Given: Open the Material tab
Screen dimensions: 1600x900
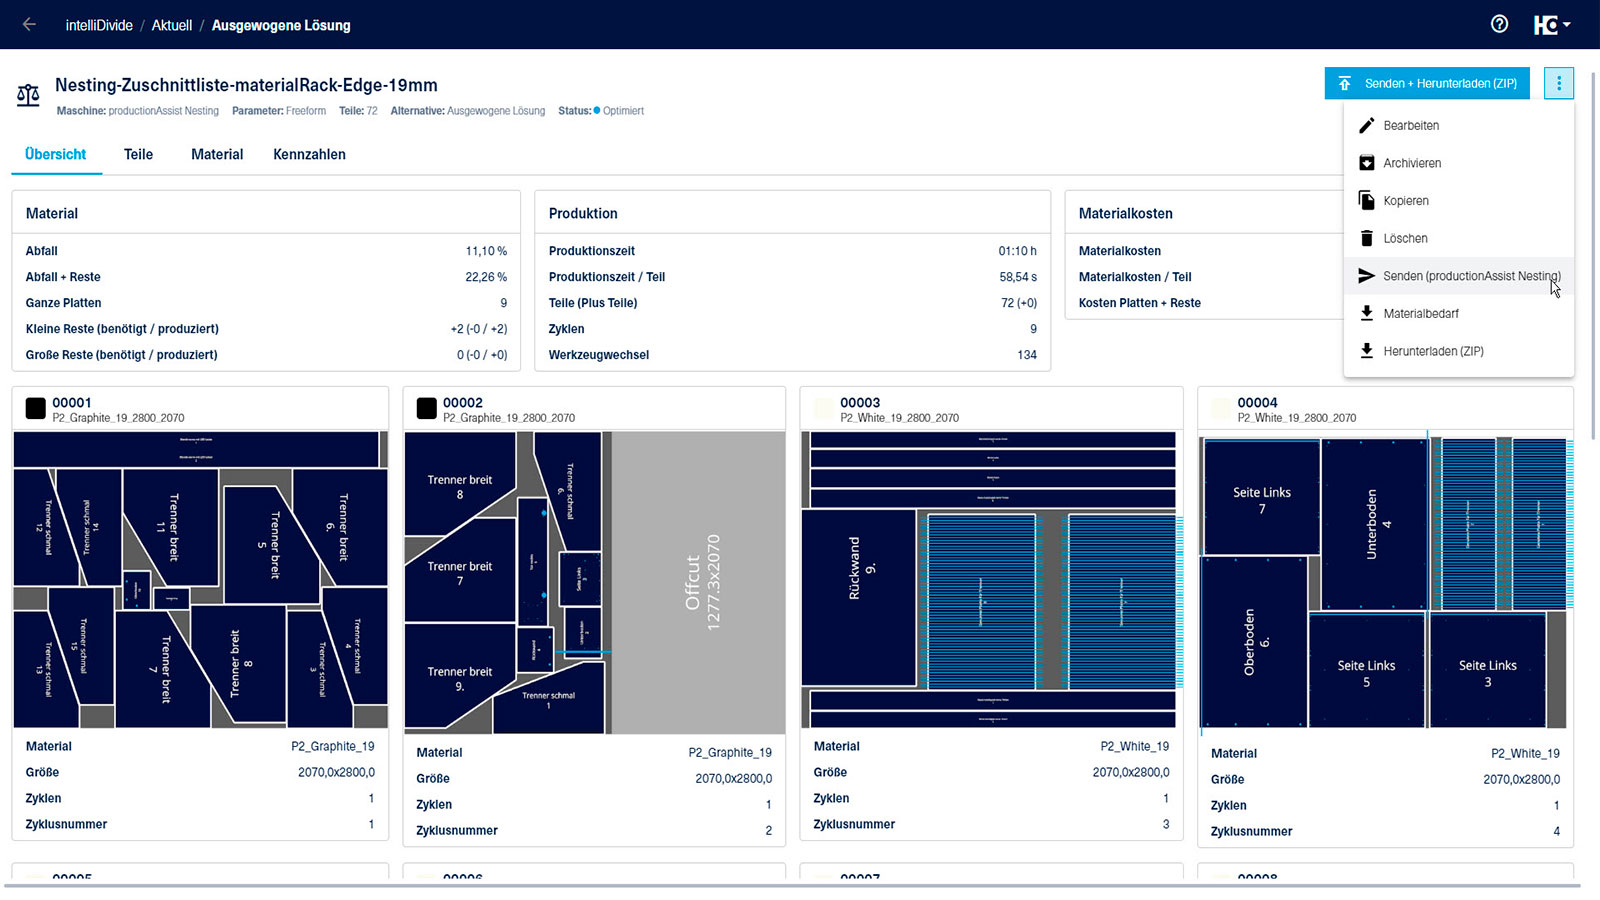Looking at the screenshot, I should (x=217, y=154).
